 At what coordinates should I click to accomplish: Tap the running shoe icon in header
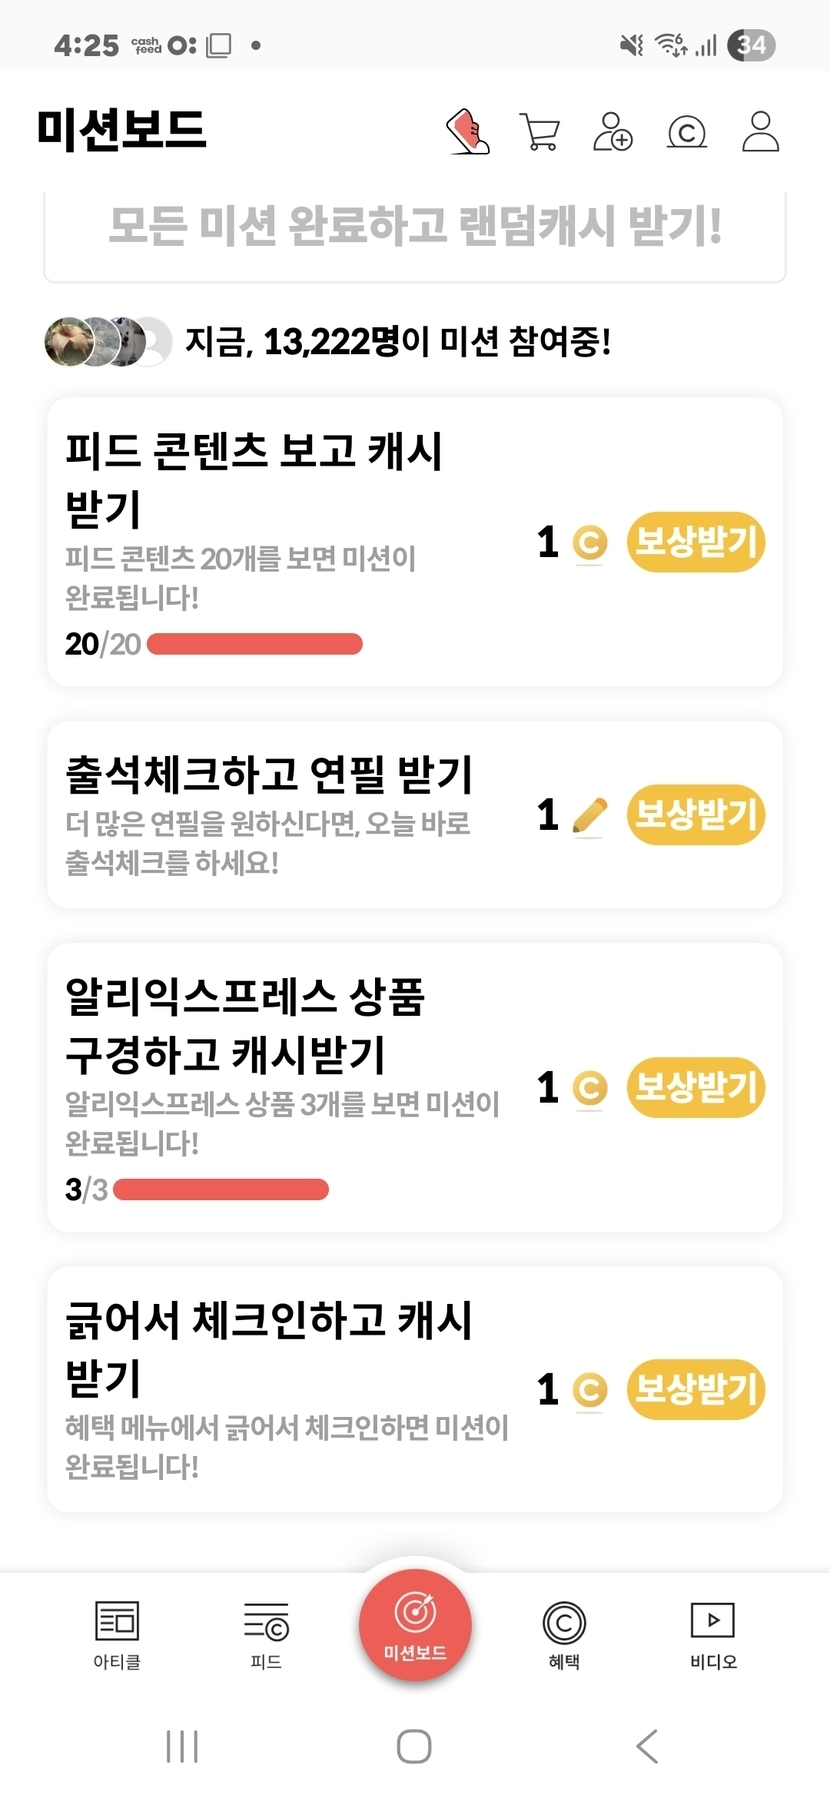(468, 132)
